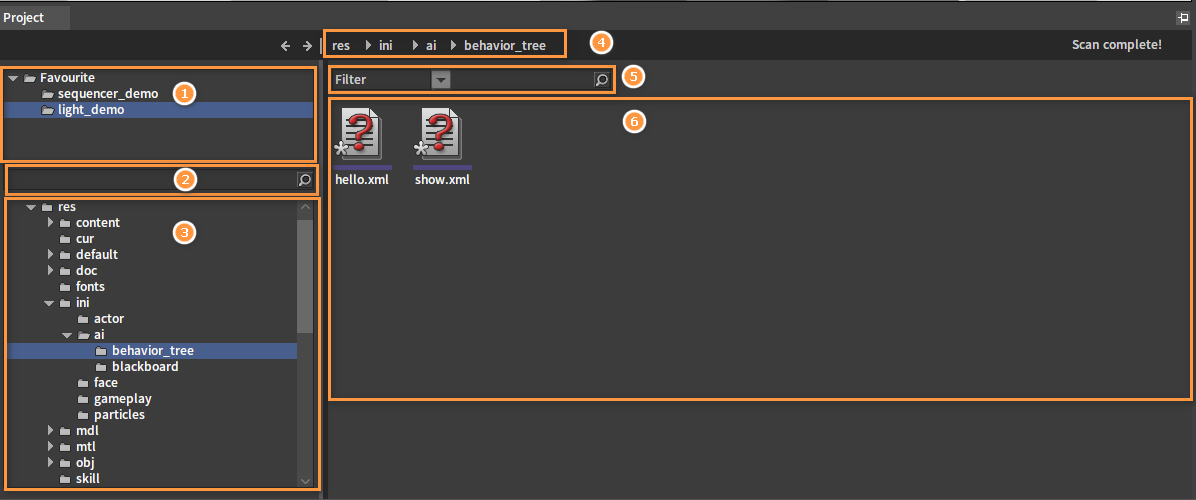Expand the mdl folder
Image resolution: width=1196 pixels, height=500 pixels.
pos(51,431)
